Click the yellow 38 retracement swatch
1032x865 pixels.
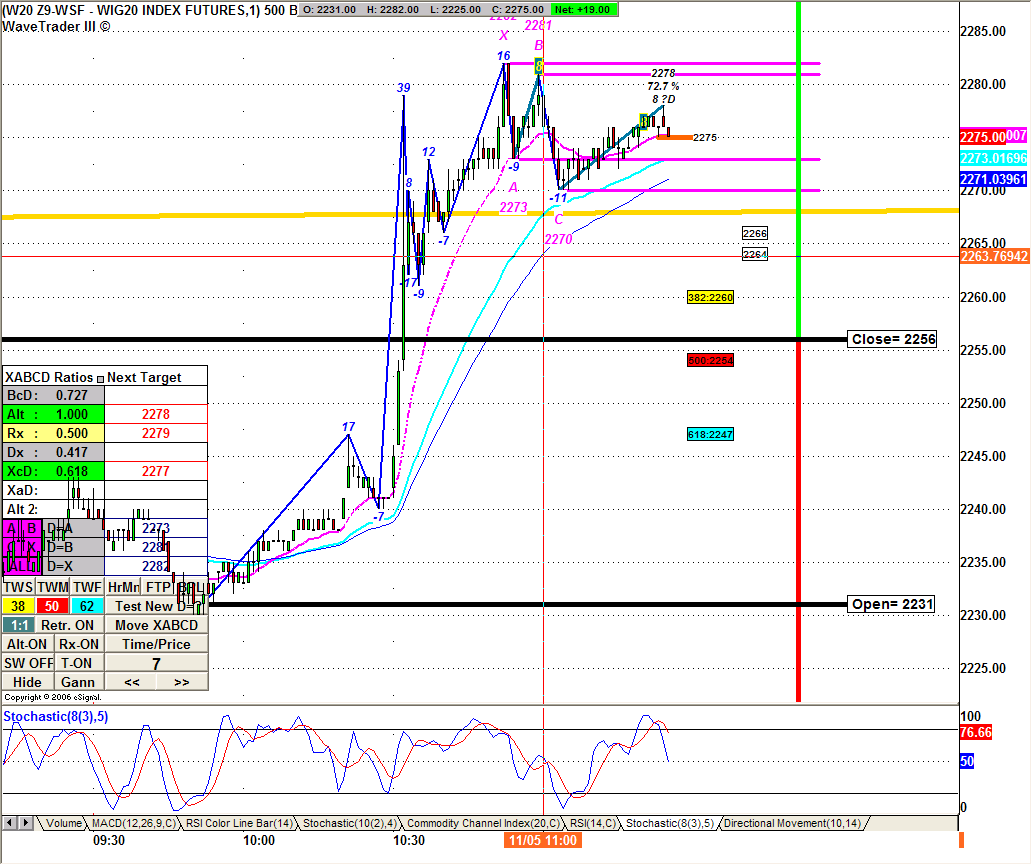click(18, 606)
